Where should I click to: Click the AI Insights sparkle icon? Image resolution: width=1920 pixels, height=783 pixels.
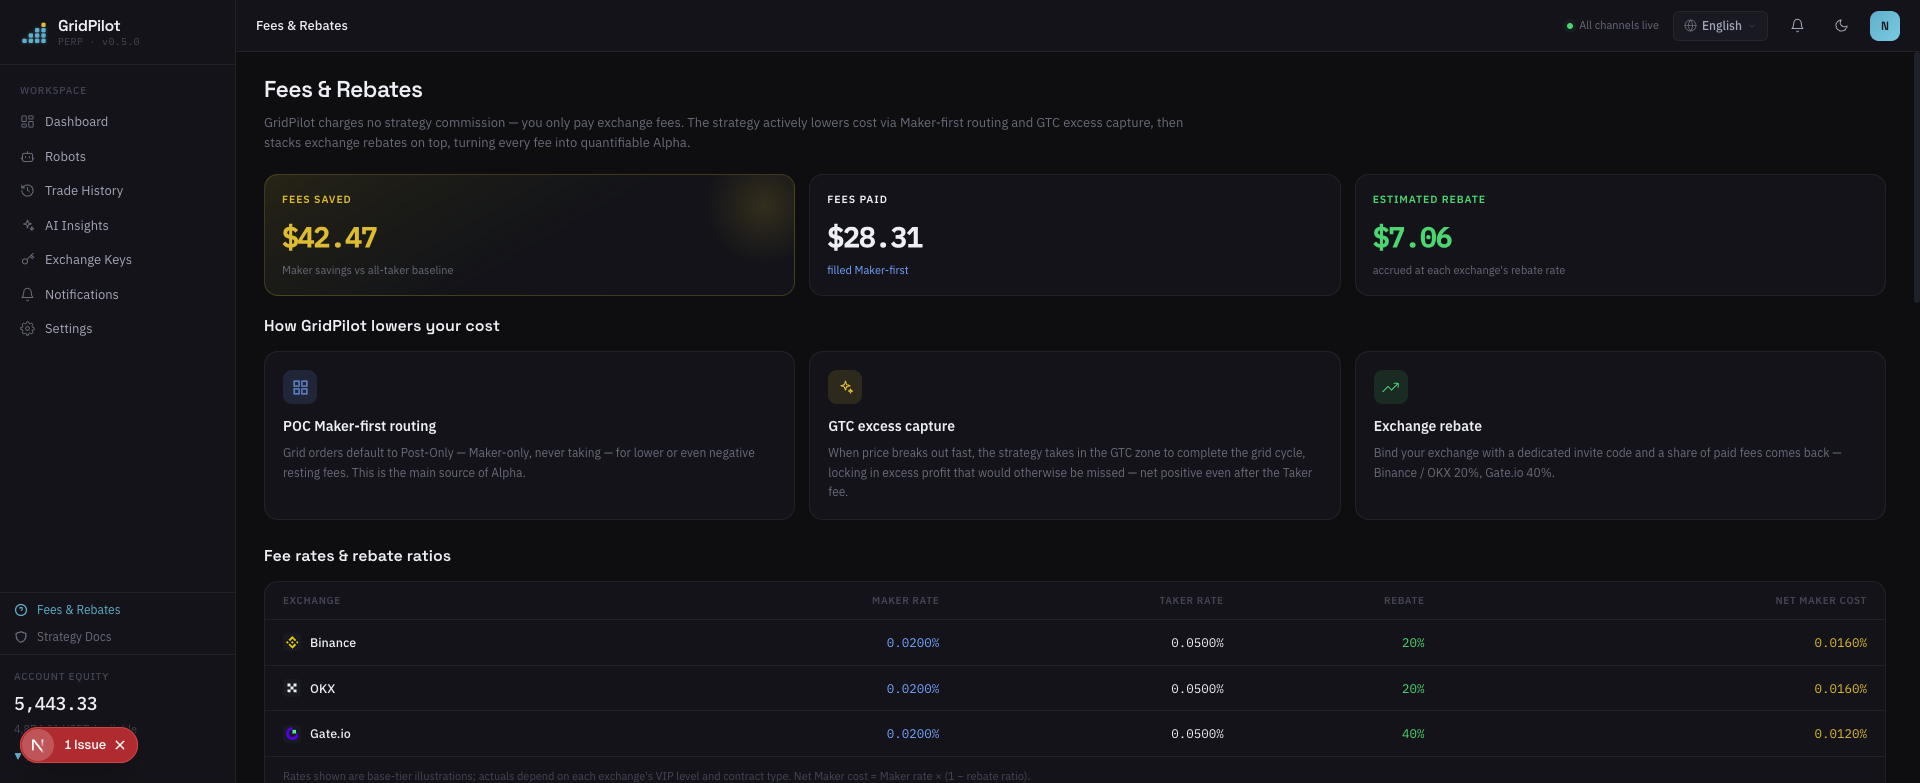(27, 226)
